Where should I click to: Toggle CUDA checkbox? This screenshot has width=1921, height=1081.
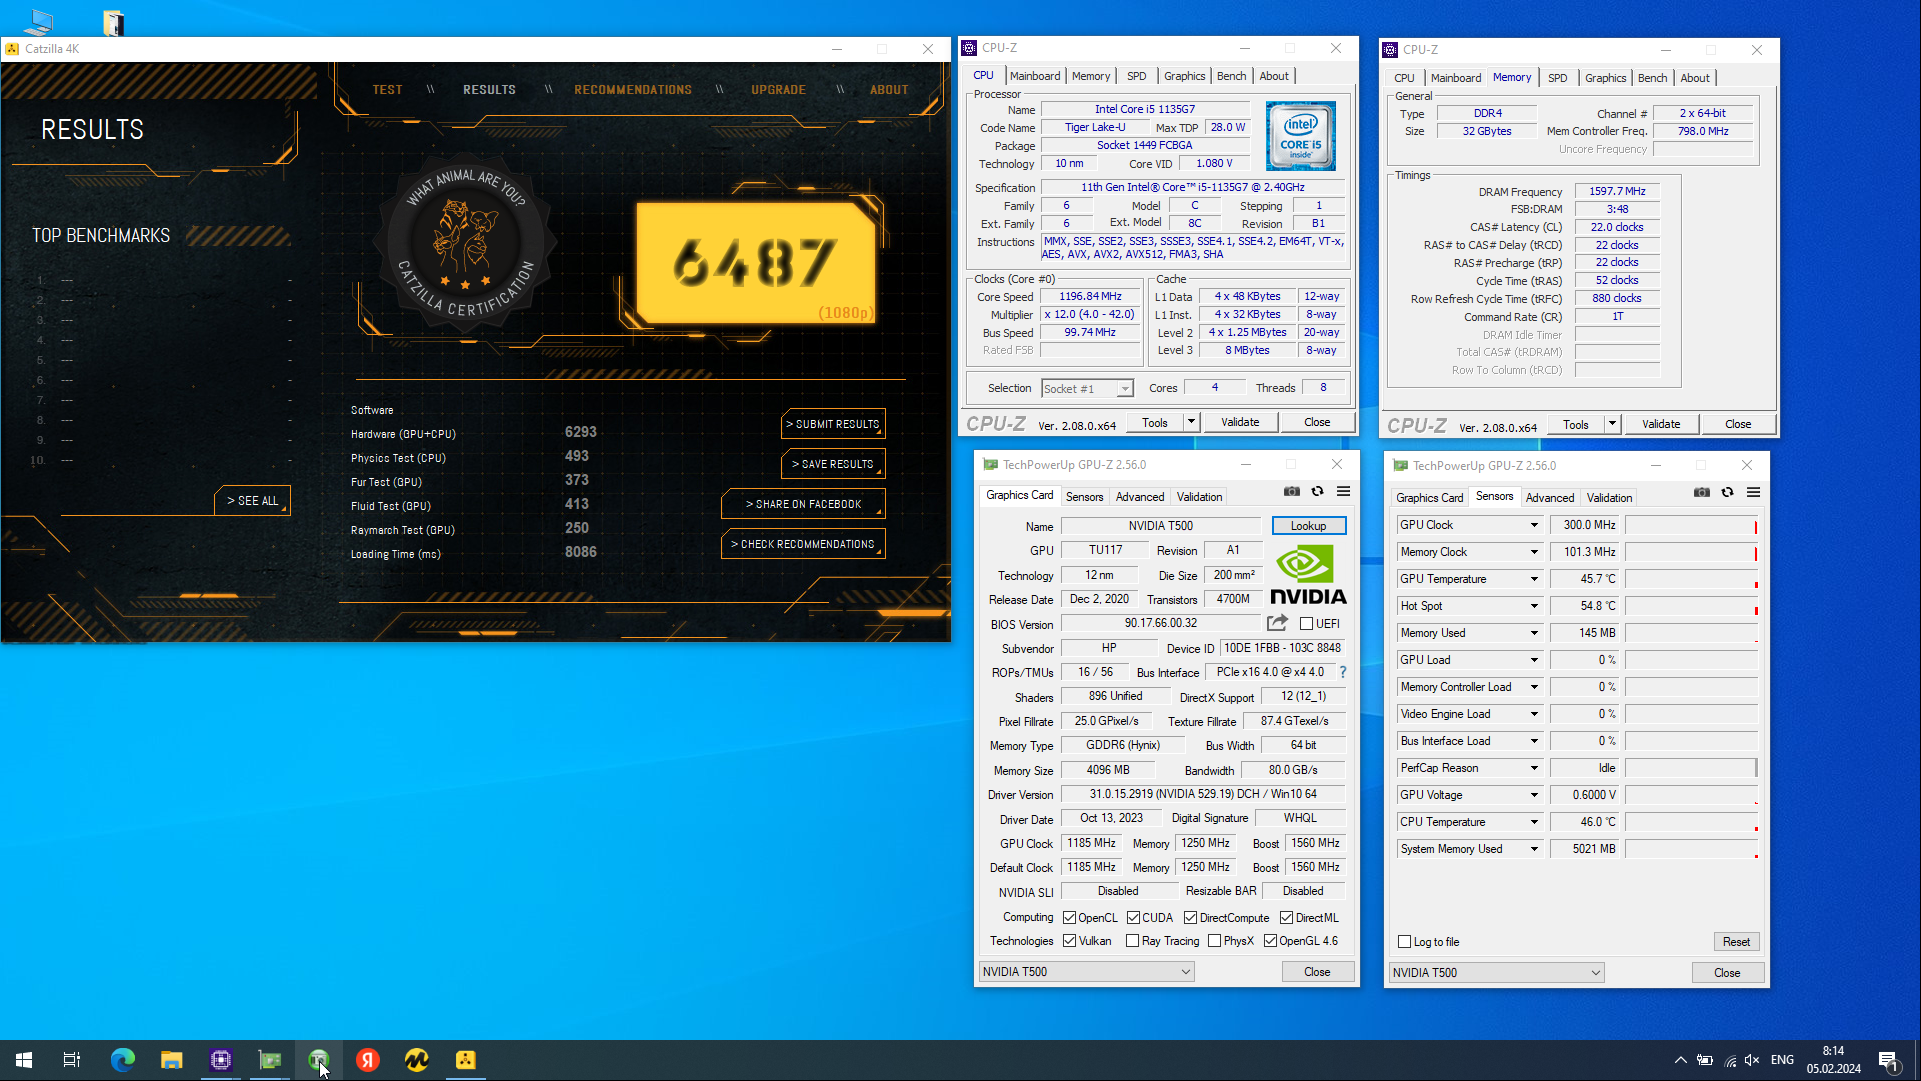click(x=1133, y=918)
